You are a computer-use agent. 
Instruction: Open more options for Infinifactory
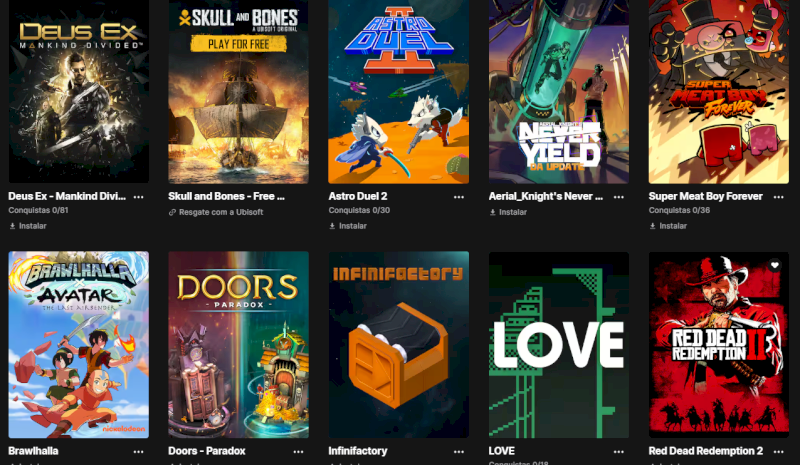[459, 451]
